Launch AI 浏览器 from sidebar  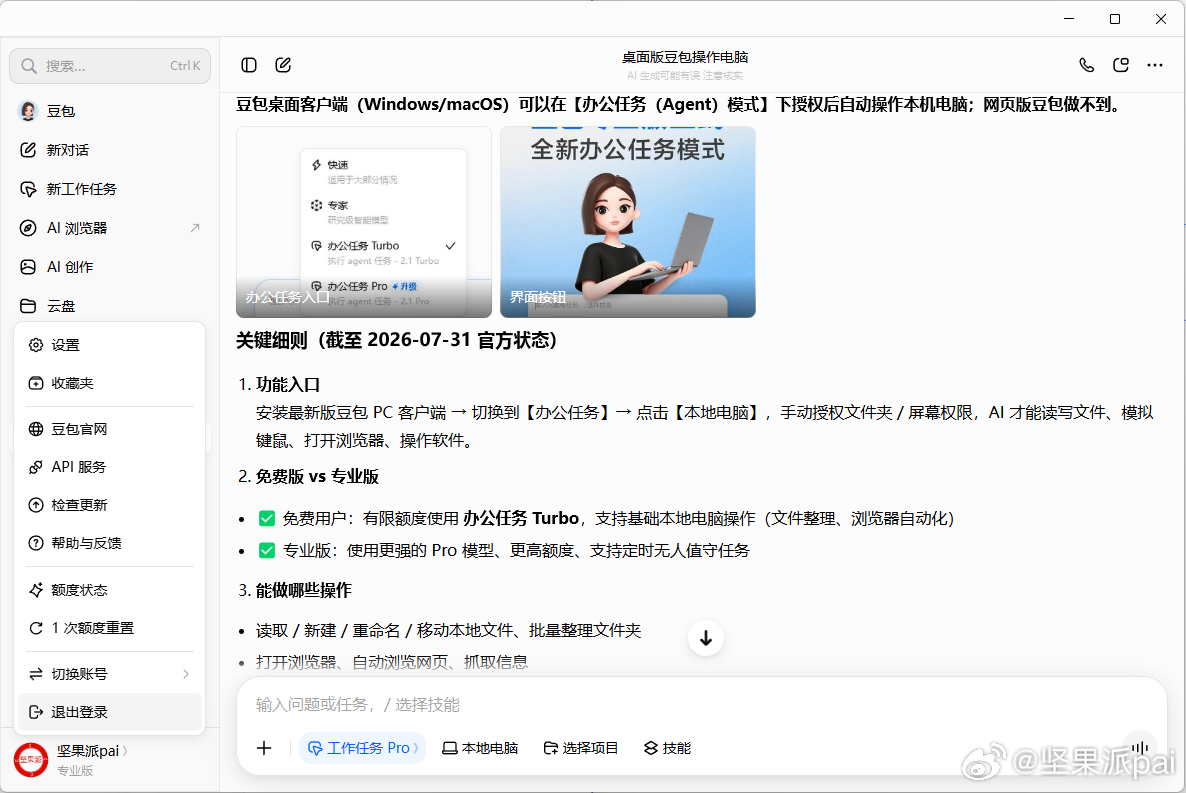[x=110, y=228]
